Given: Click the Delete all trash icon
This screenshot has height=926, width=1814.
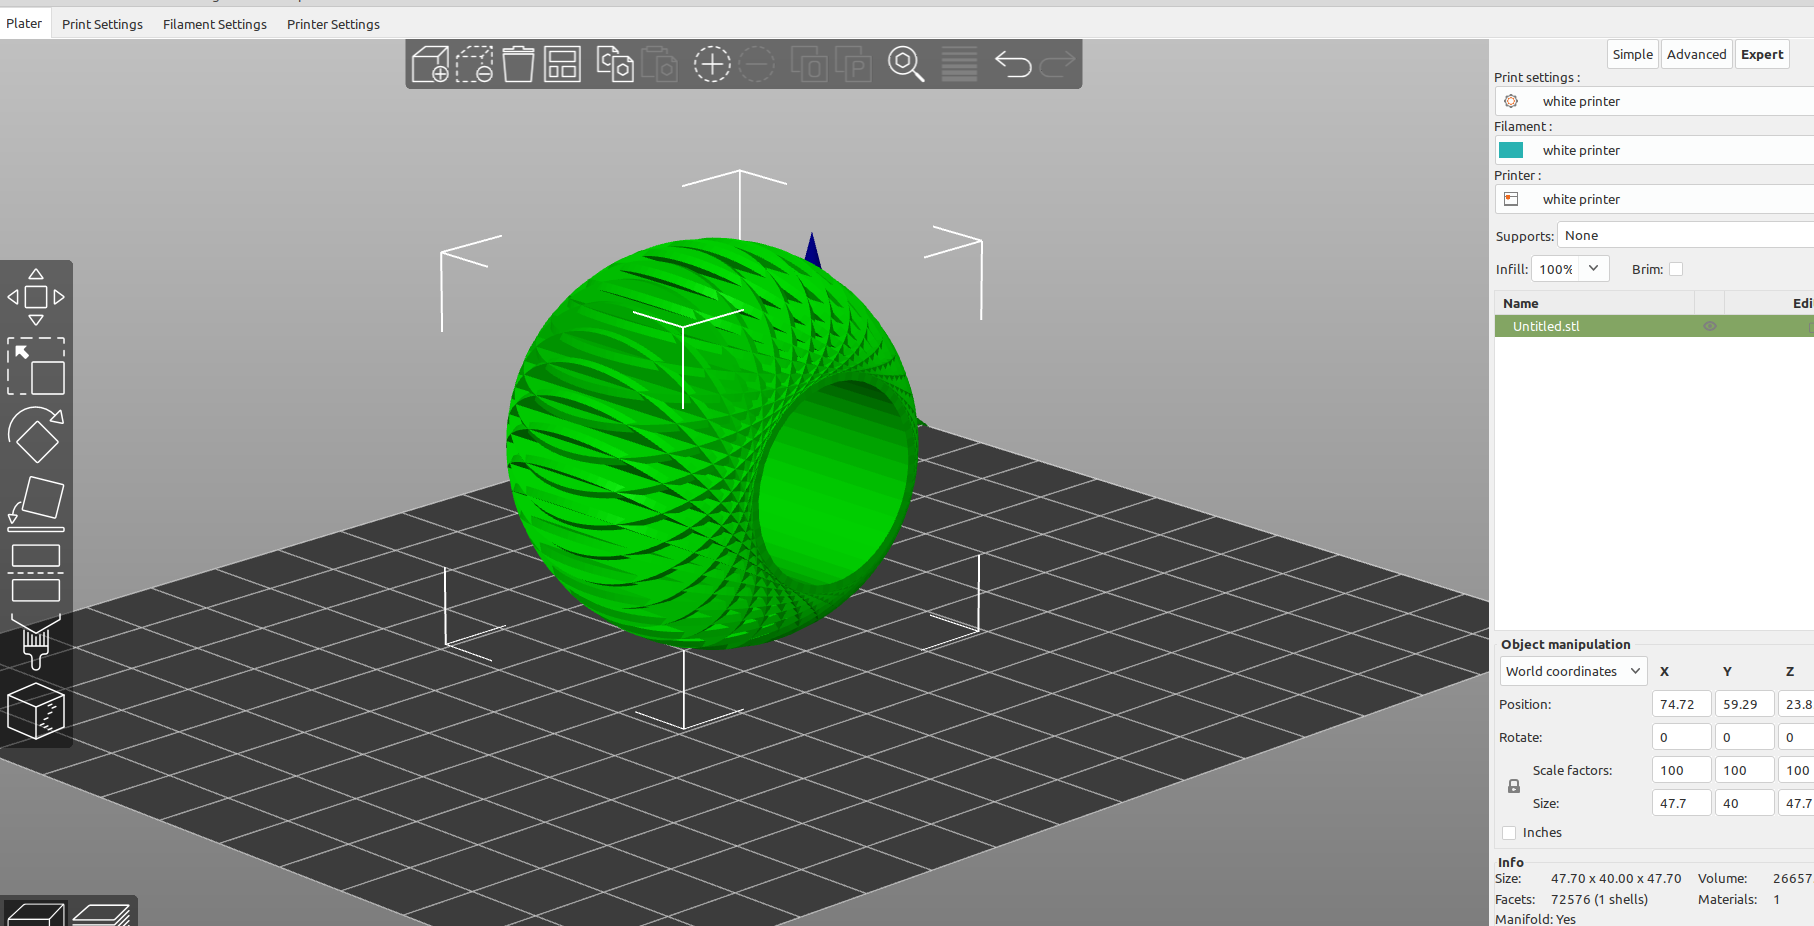Looking at the screenshot, I should point(518,64).
